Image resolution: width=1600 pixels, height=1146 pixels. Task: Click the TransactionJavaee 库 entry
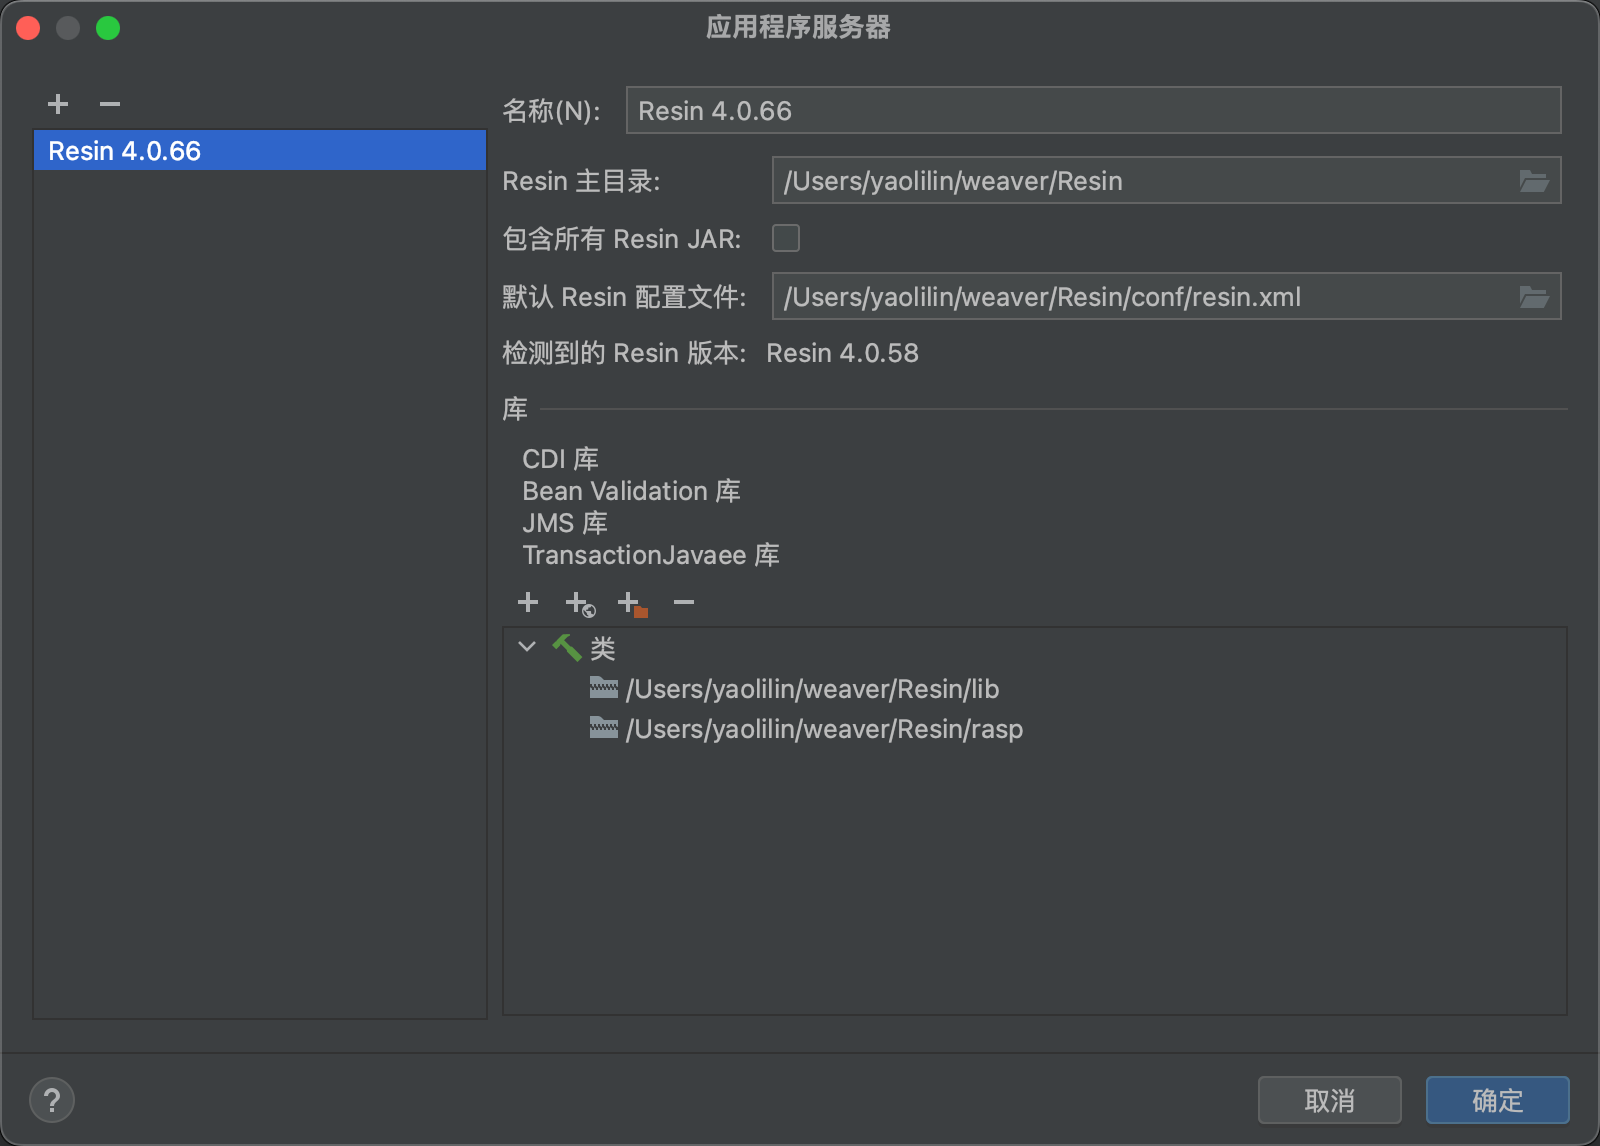pyautogui.click(x=651, y=555)
